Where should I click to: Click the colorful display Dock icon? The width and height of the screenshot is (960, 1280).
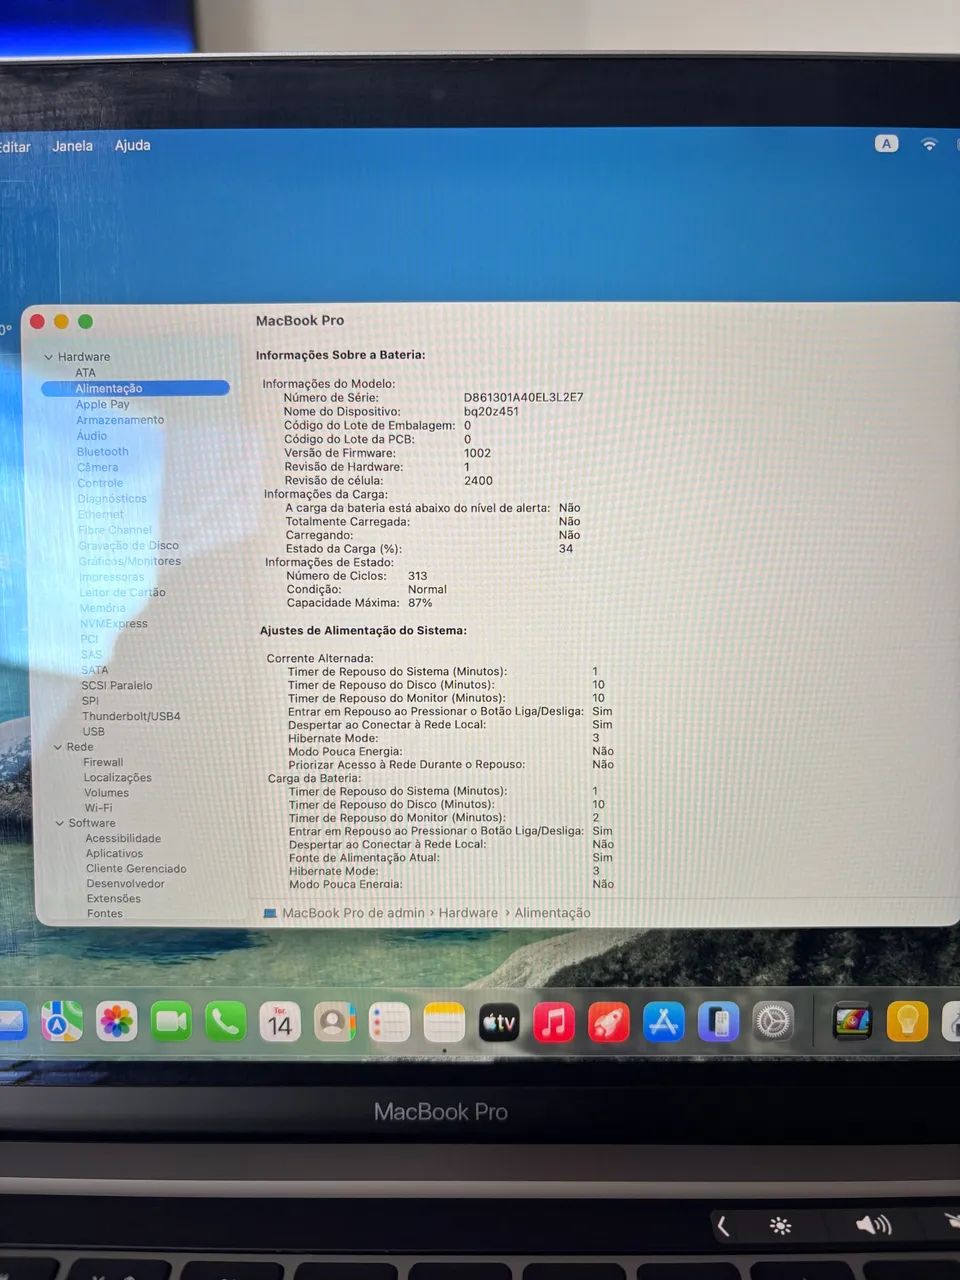[852, 1022]
